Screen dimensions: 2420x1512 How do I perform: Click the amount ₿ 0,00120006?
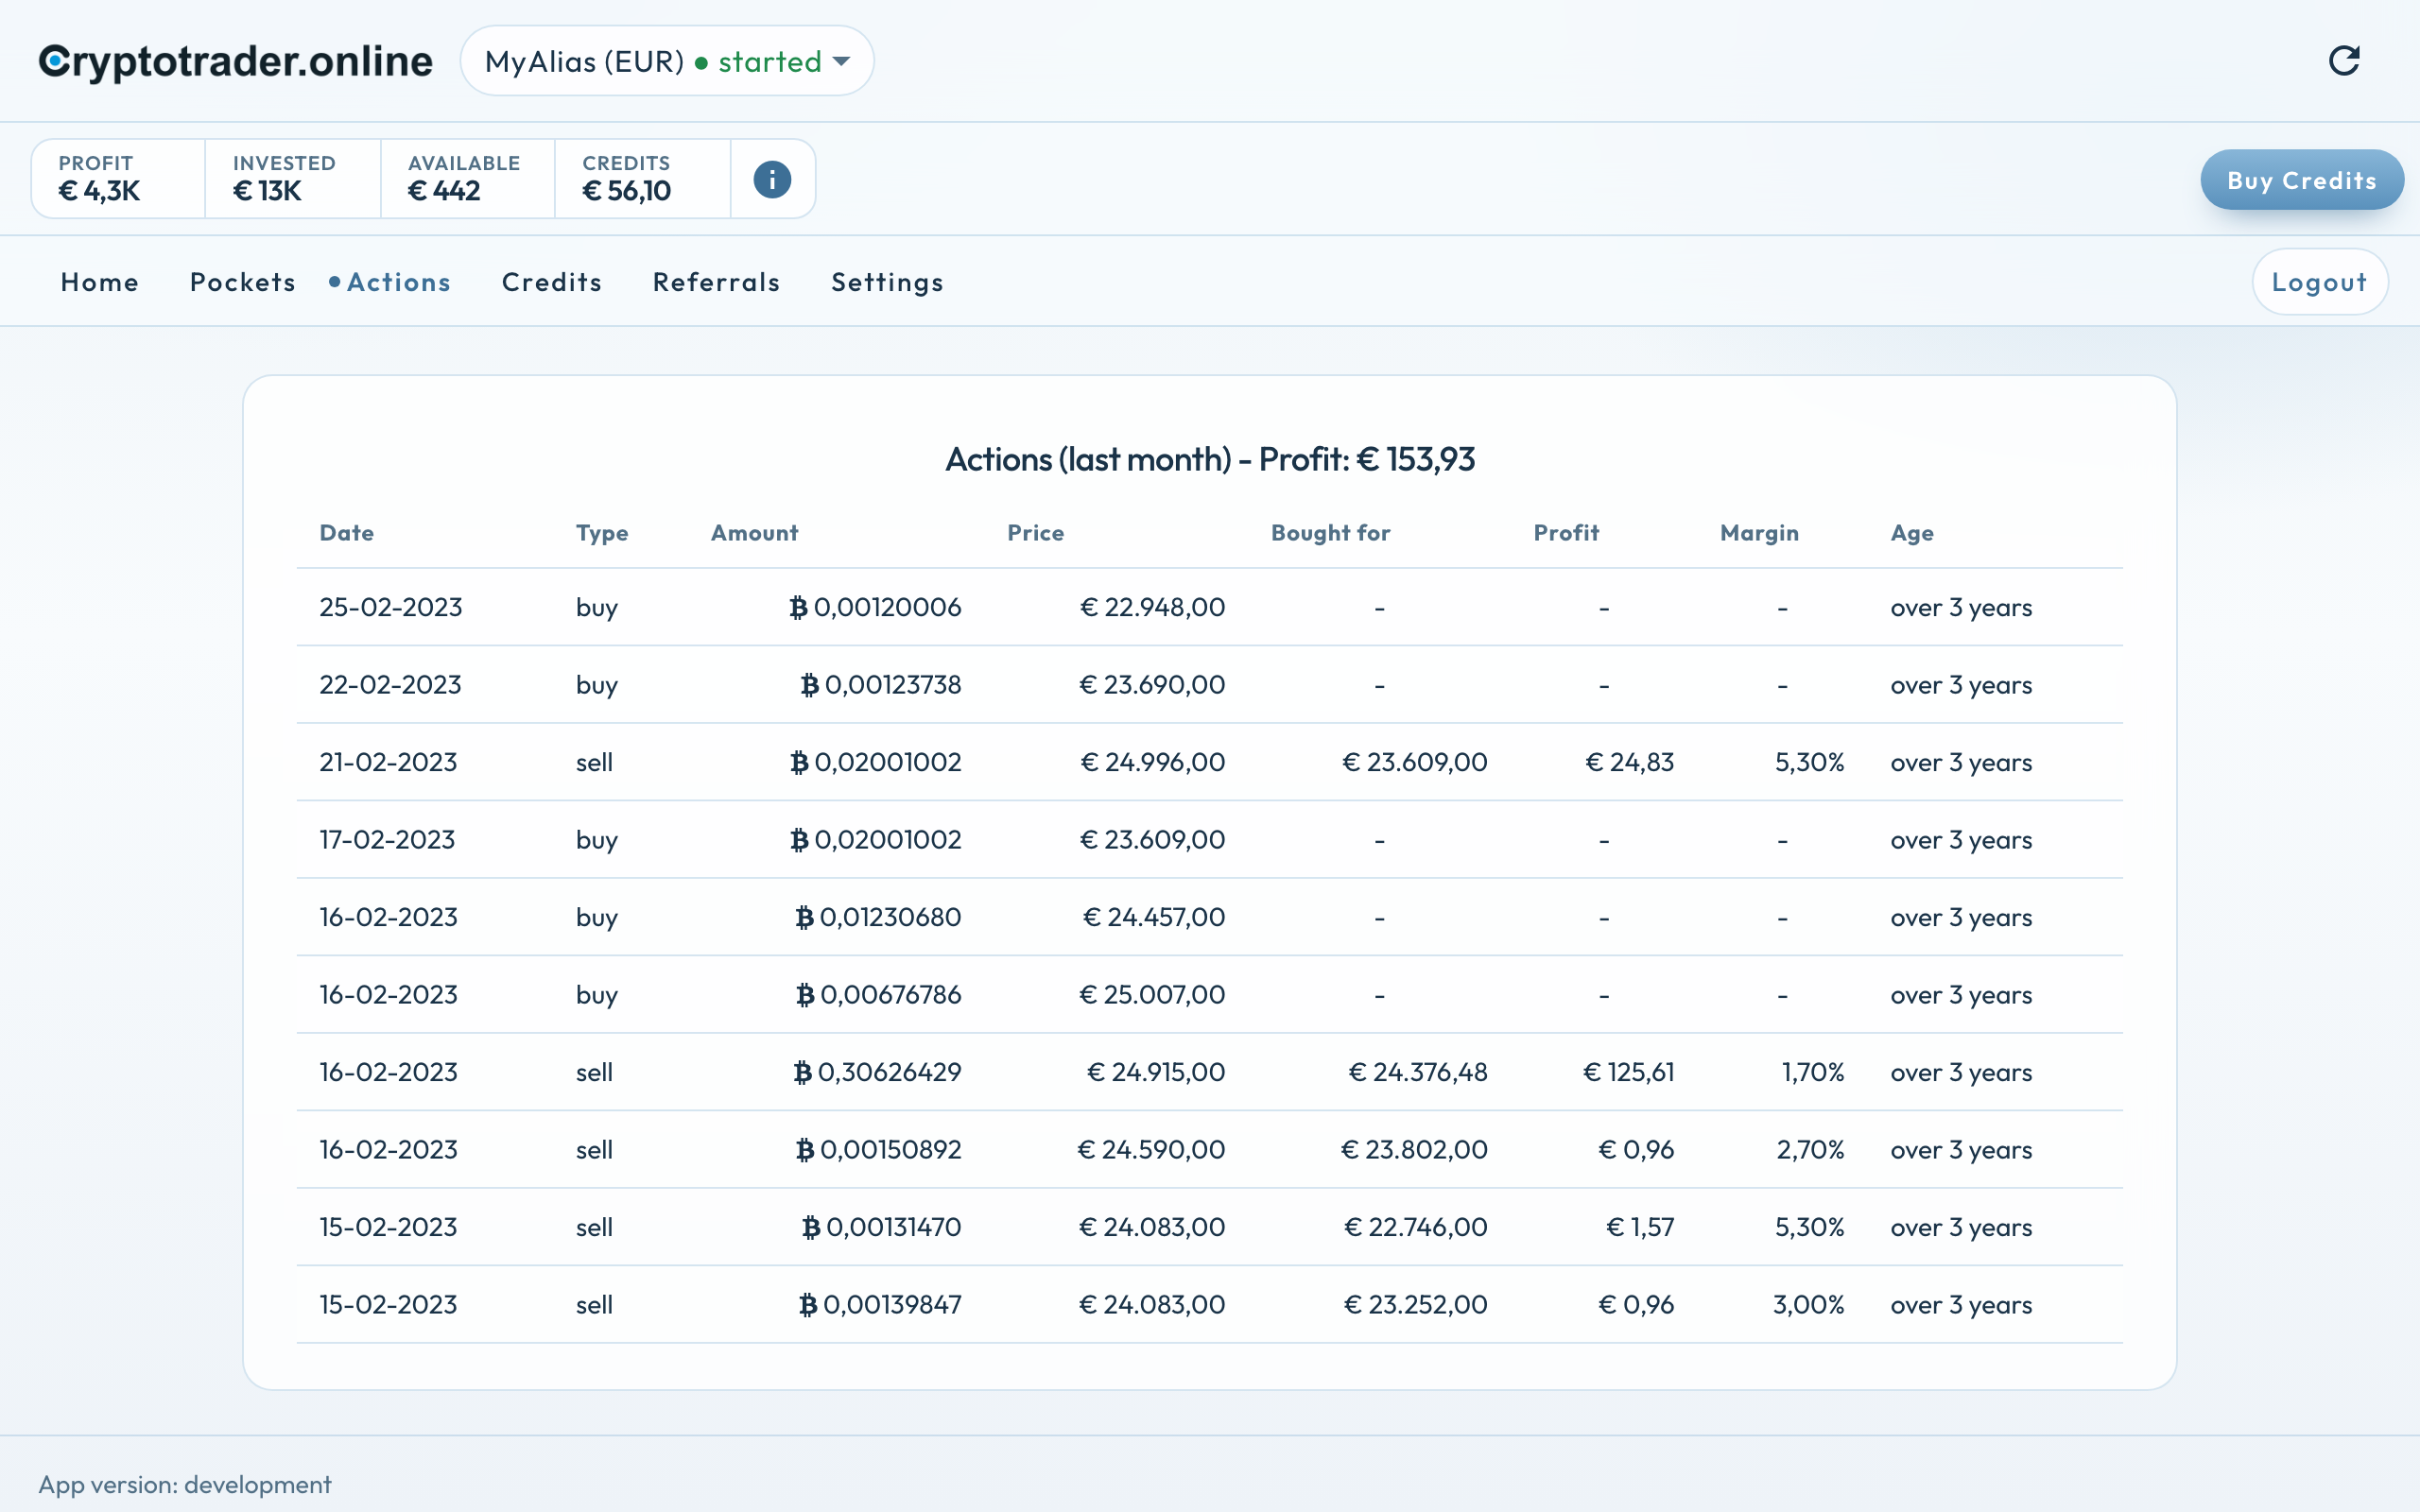875,607
